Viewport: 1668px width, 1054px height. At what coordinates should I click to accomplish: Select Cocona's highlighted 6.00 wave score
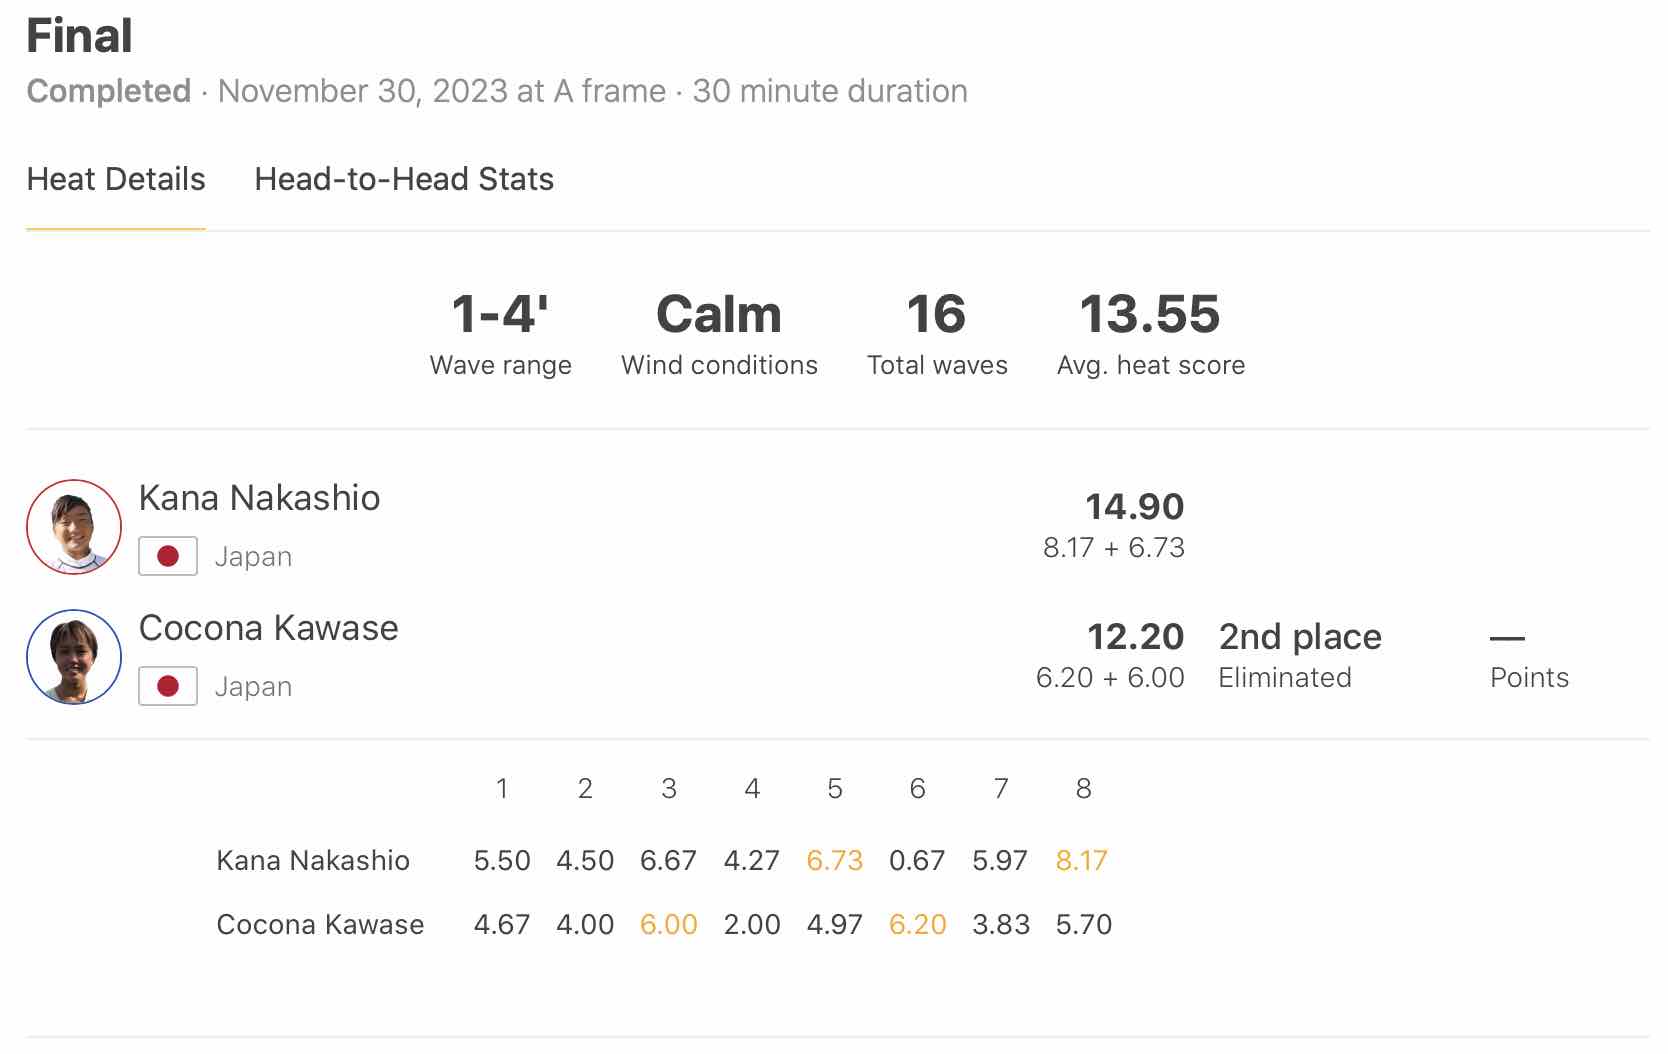coord(668,925)
